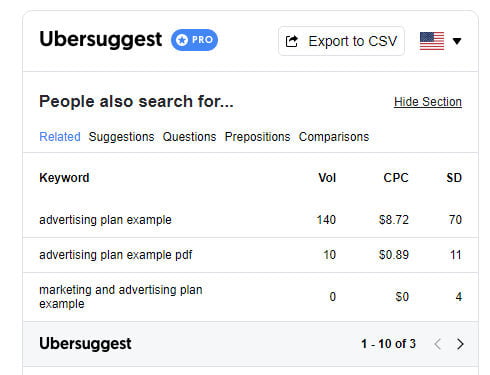Click the Export to CSV share icon
The width and height of the screenshot is (490, 375).
(292, 41)
